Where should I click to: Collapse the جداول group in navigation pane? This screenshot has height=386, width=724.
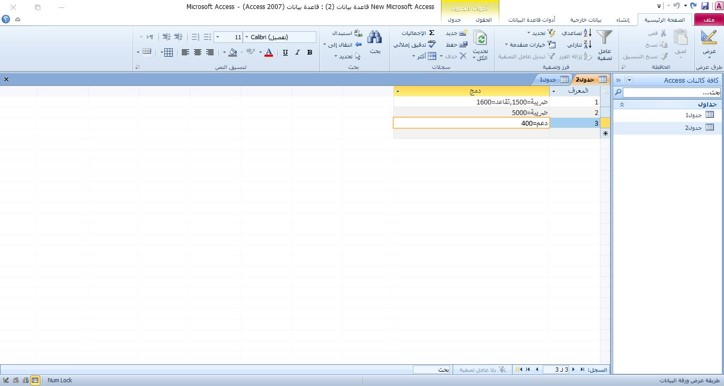click(x=621, y=105)
